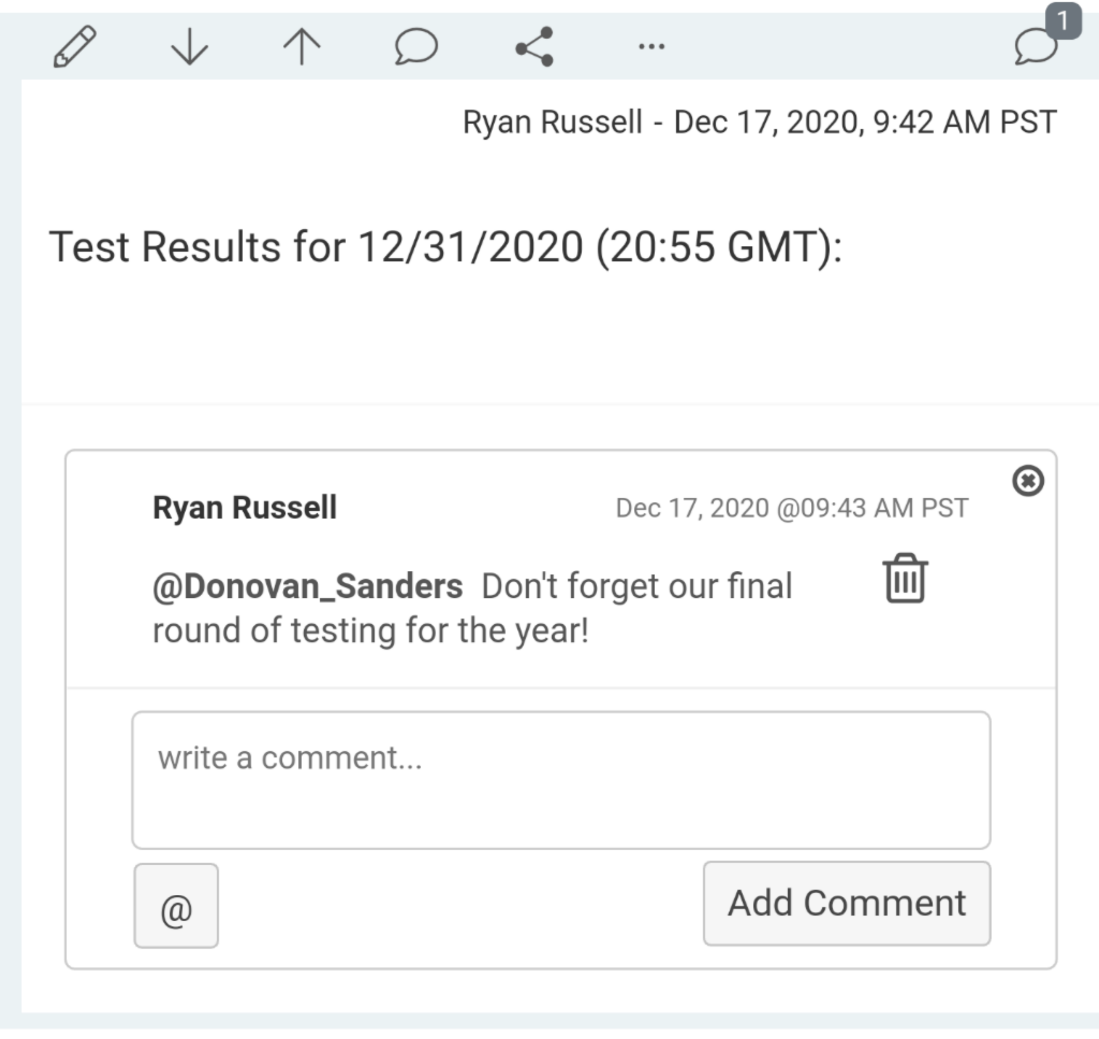Toggle the comments bubble with the badge

(1036, 47)
